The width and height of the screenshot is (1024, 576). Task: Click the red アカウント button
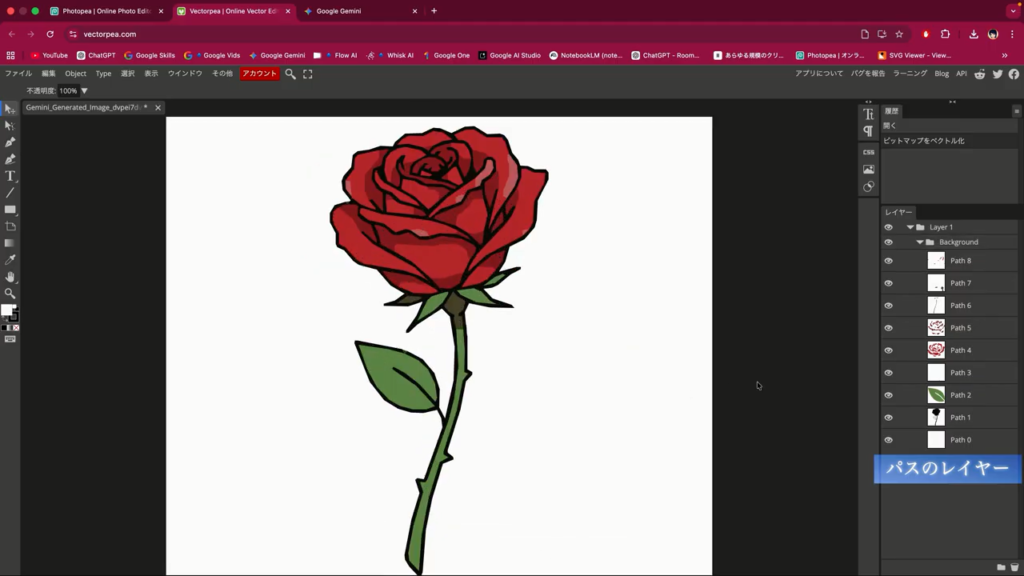click(x=259, y=74)
